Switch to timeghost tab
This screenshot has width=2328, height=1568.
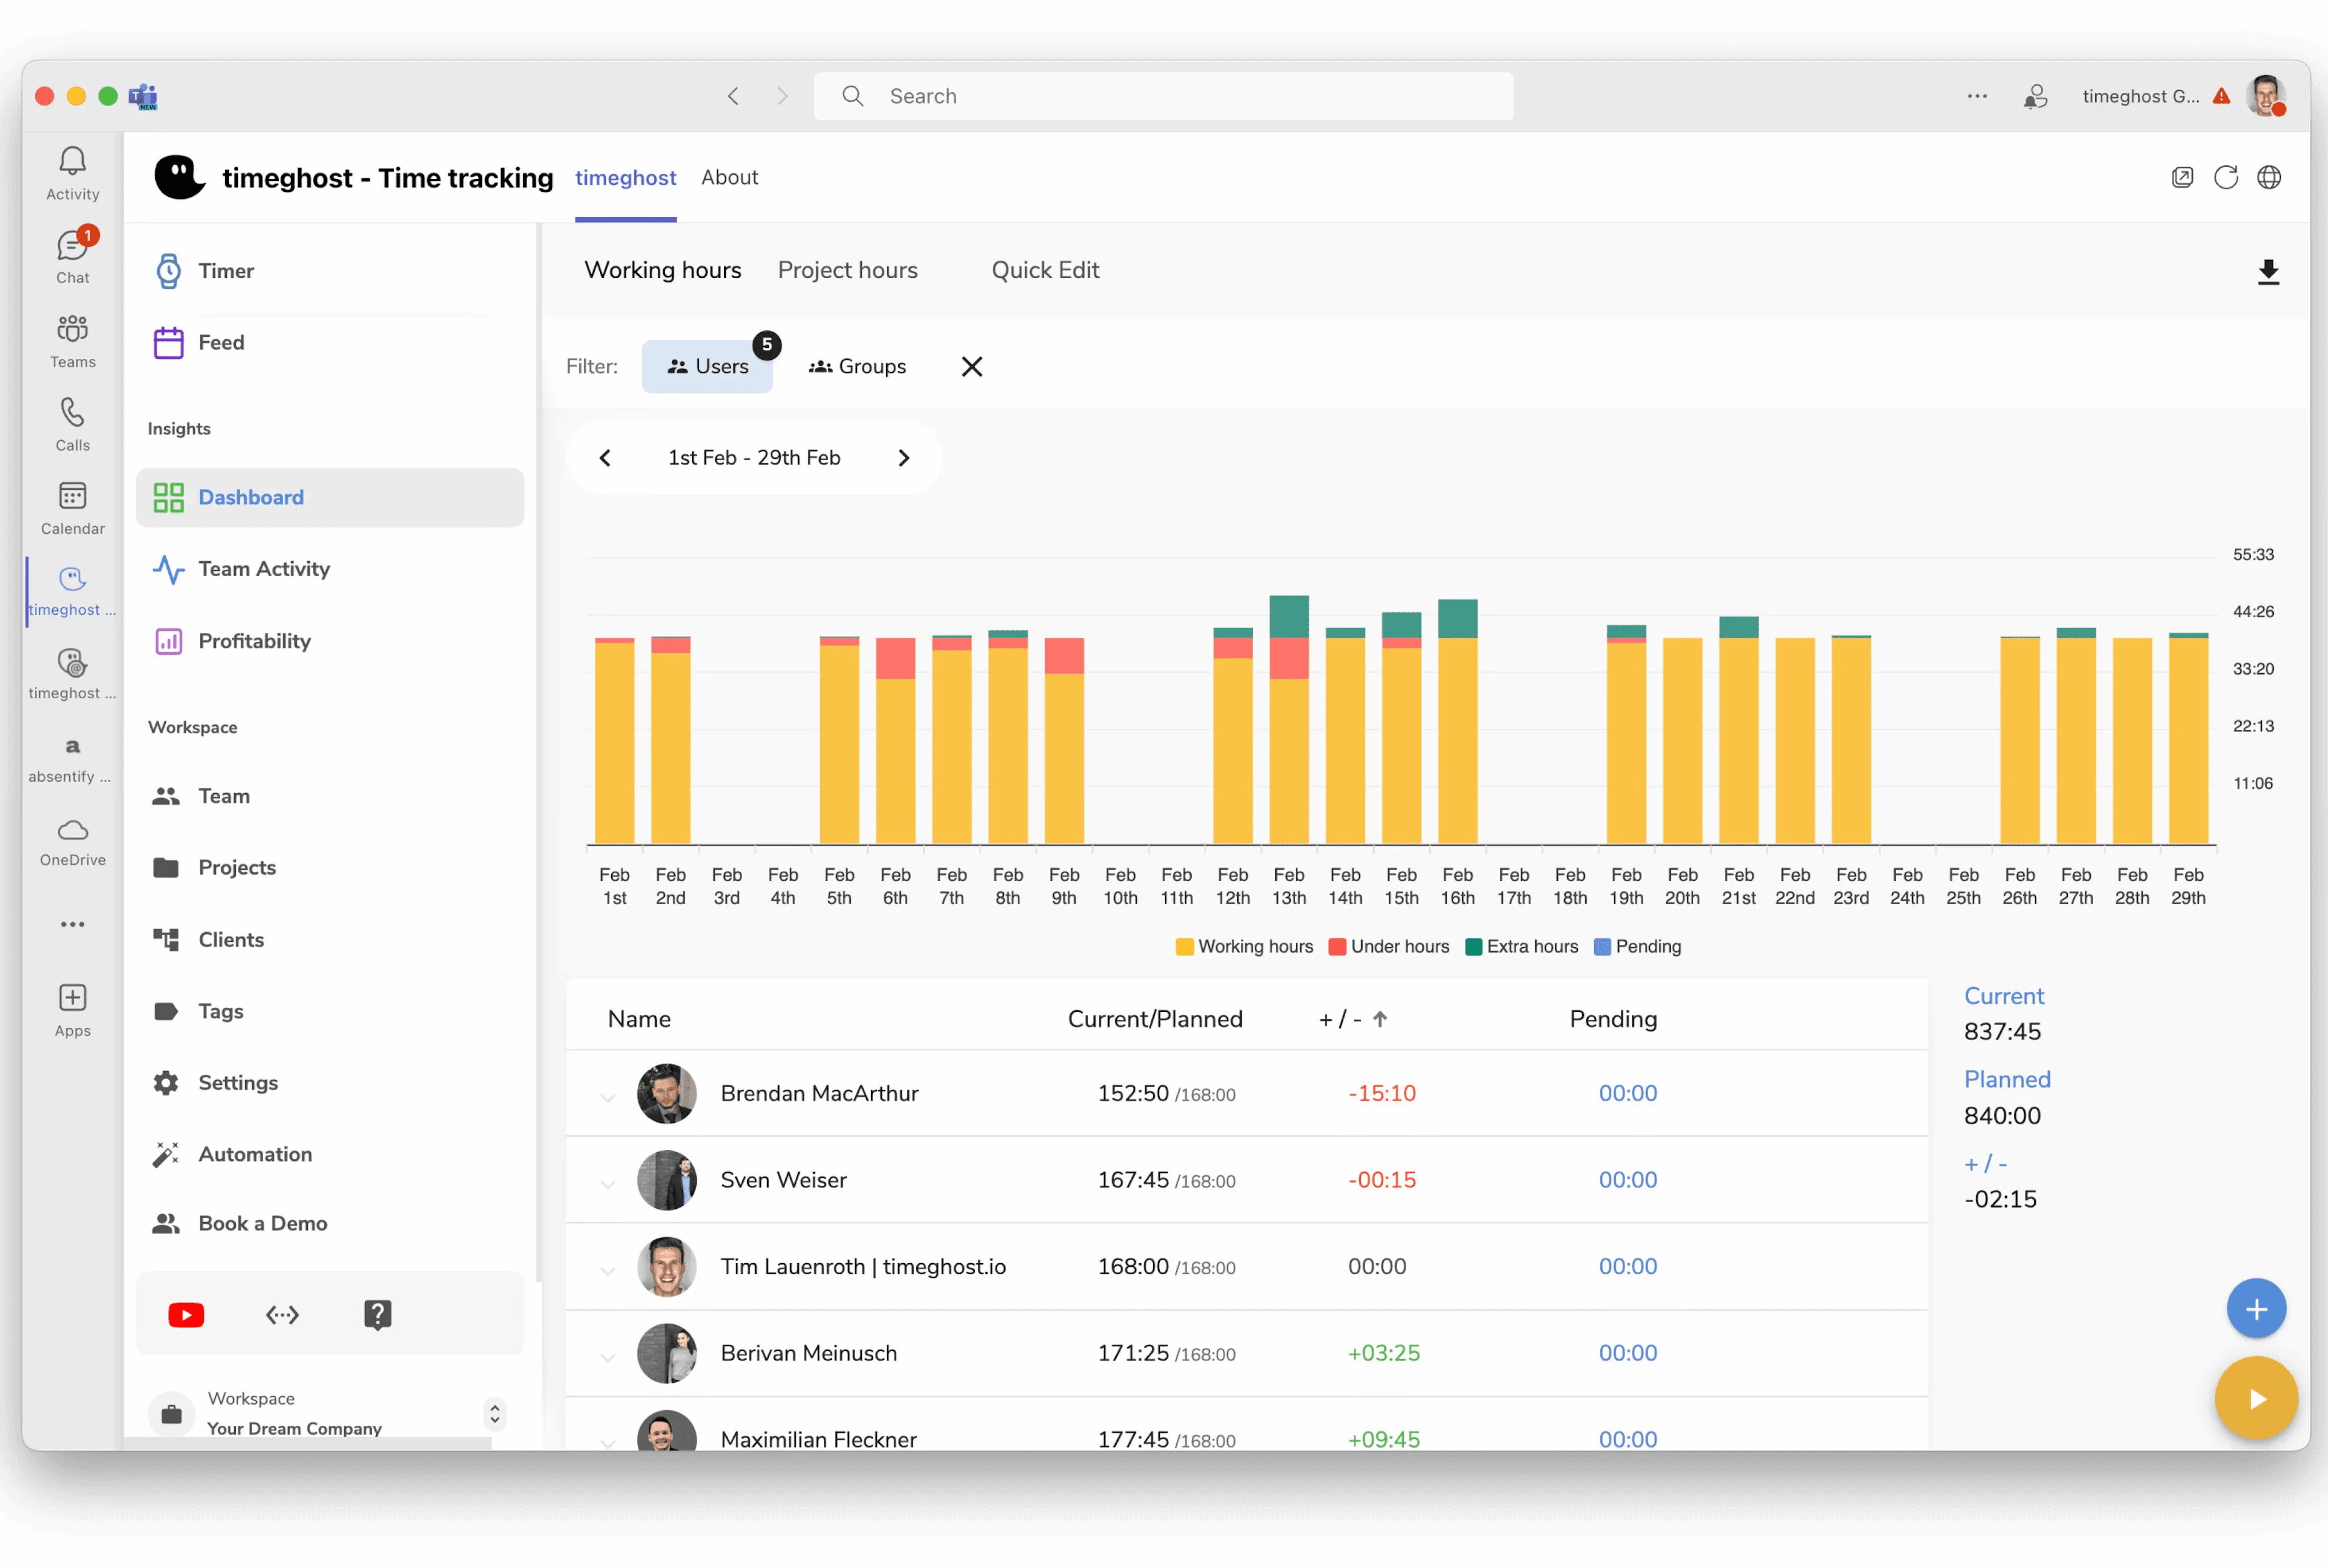[x=625, y=177]
